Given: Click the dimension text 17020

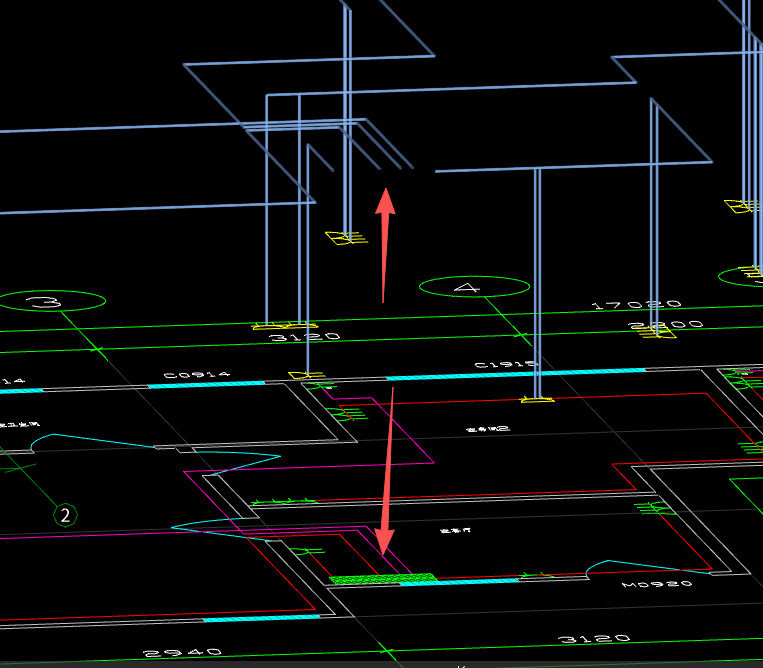Looking at the screenshot, I should pos(636,305).
